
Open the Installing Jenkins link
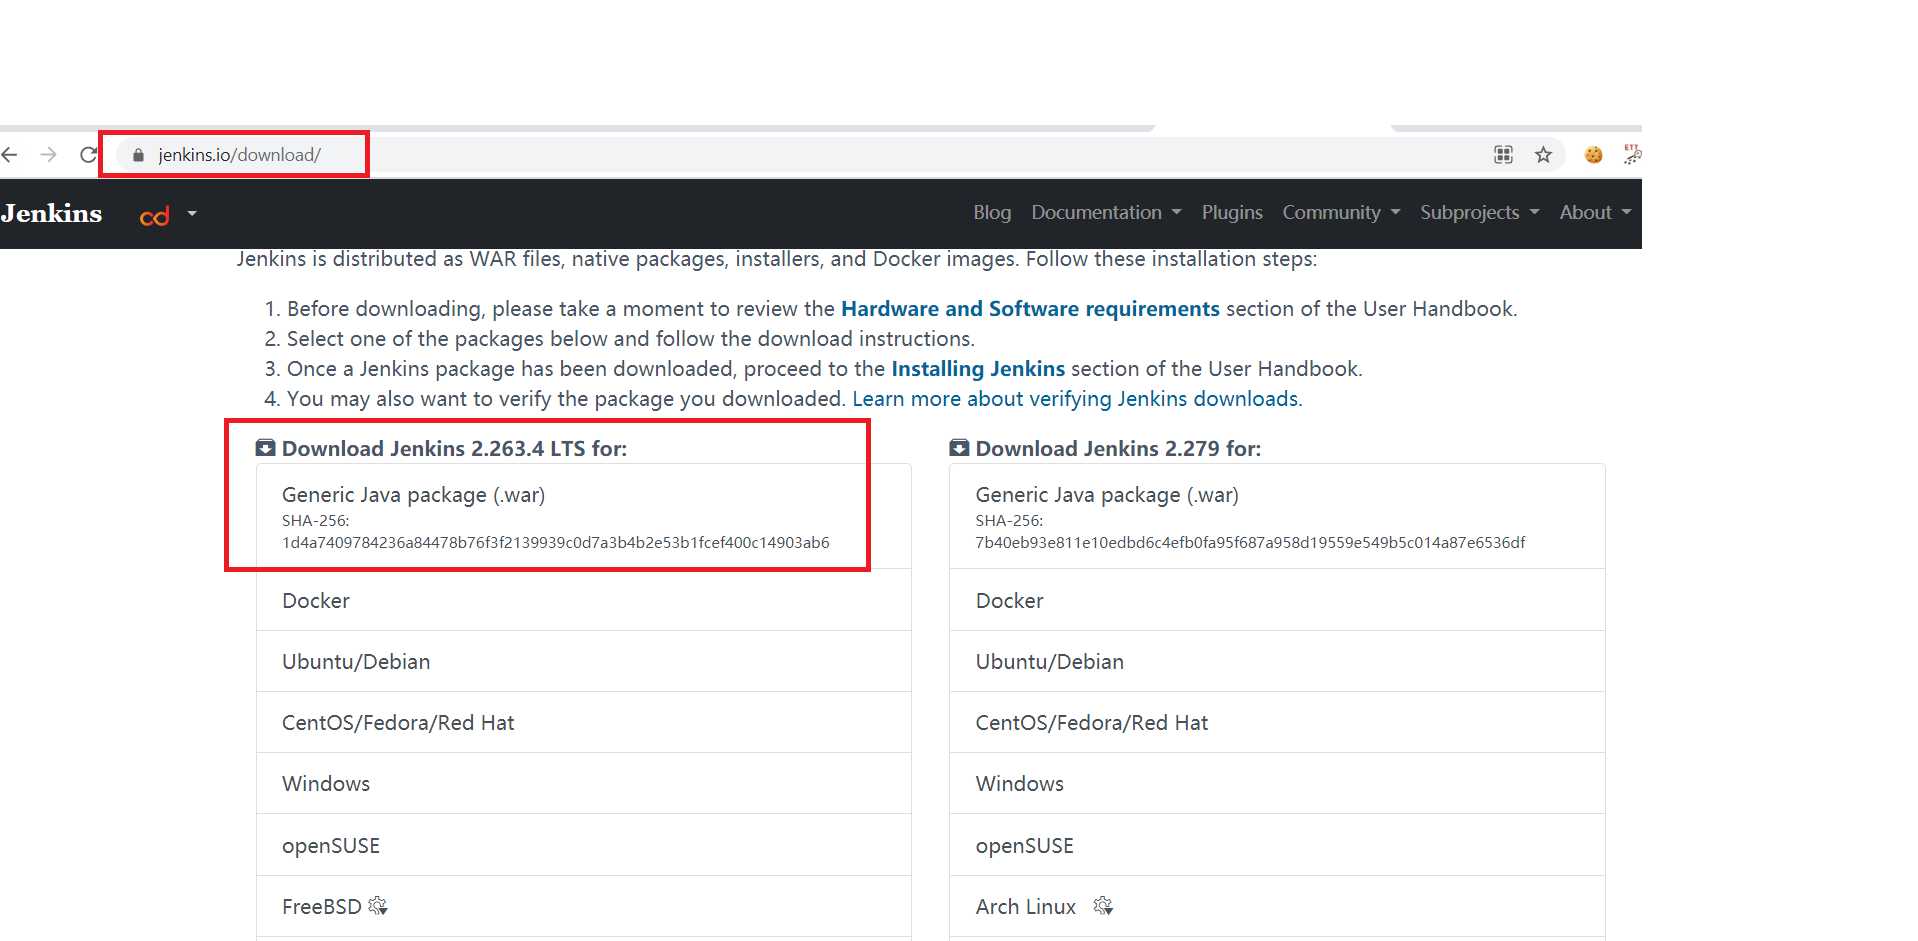pyautogui.click(x=978, y=369)
